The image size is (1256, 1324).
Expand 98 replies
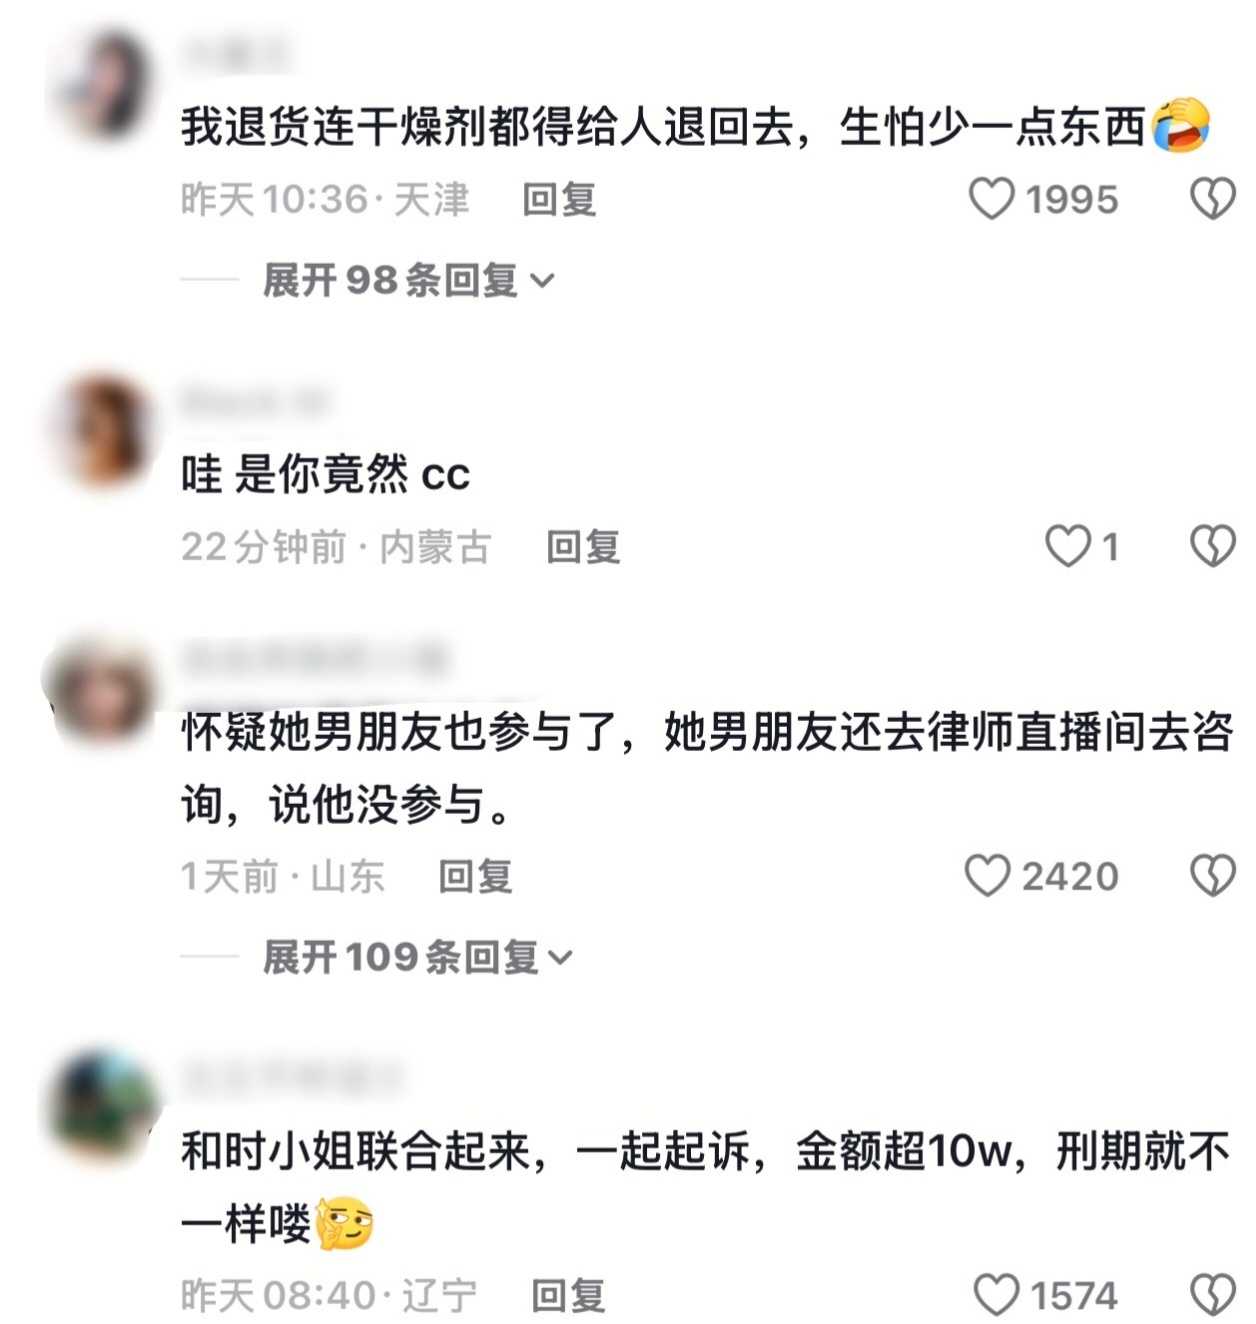(408, 280)
